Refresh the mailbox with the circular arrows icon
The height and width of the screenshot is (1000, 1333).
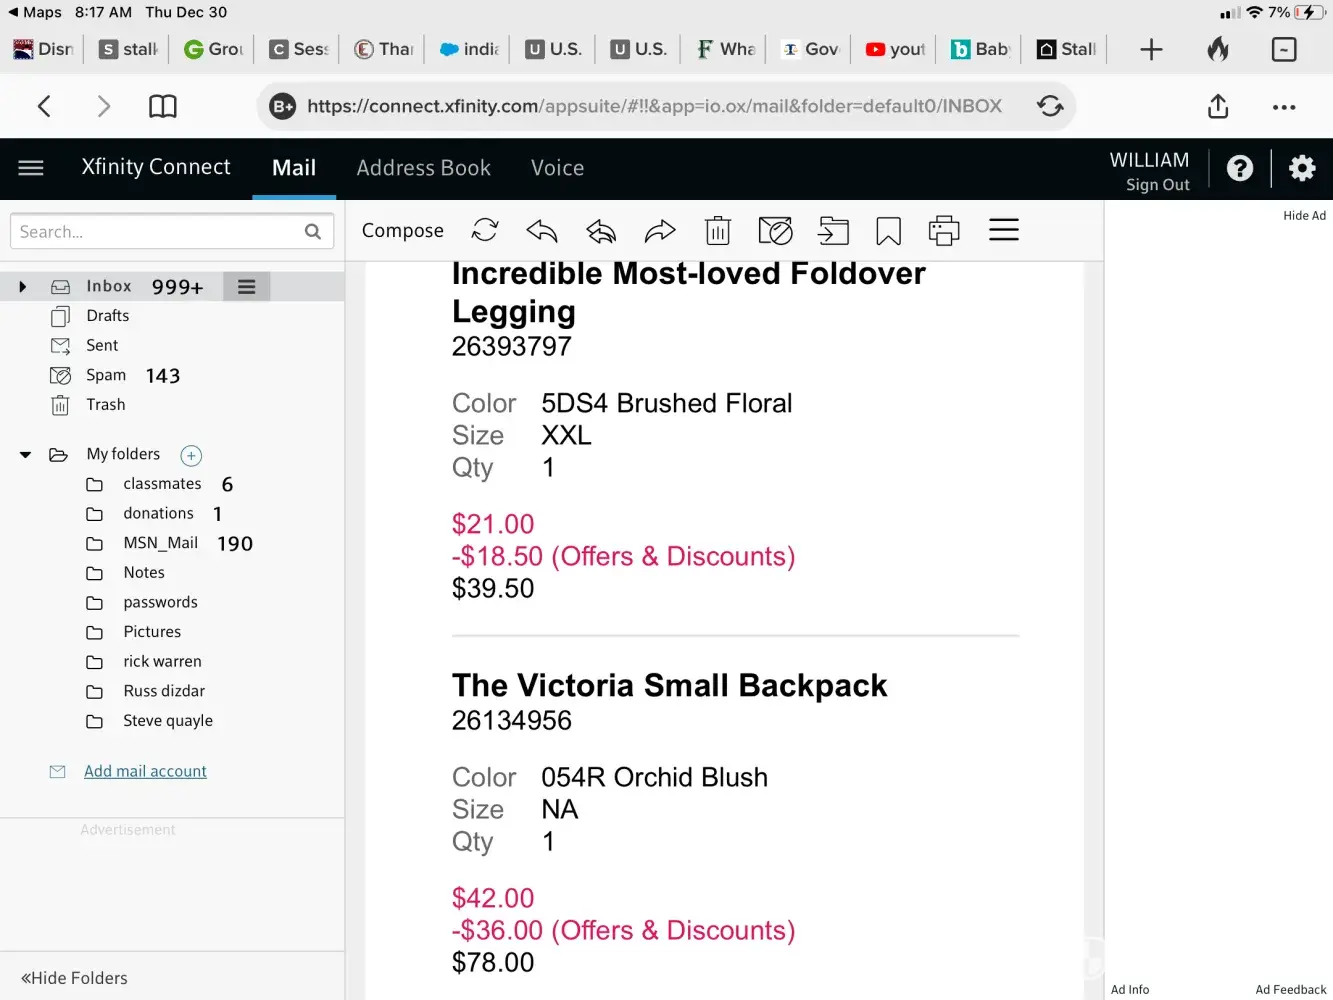(485, 231)
